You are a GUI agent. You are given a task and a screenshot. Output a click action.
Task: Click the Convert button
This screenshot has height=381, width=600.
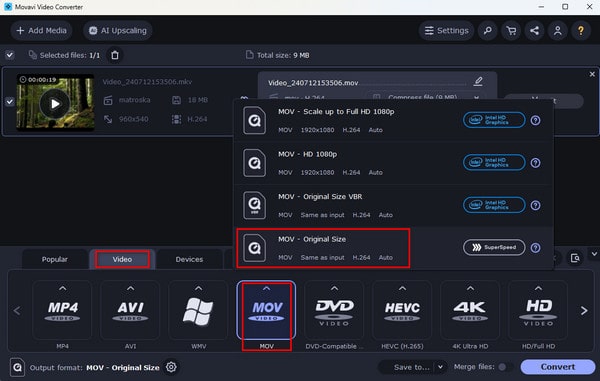point(557,367)
